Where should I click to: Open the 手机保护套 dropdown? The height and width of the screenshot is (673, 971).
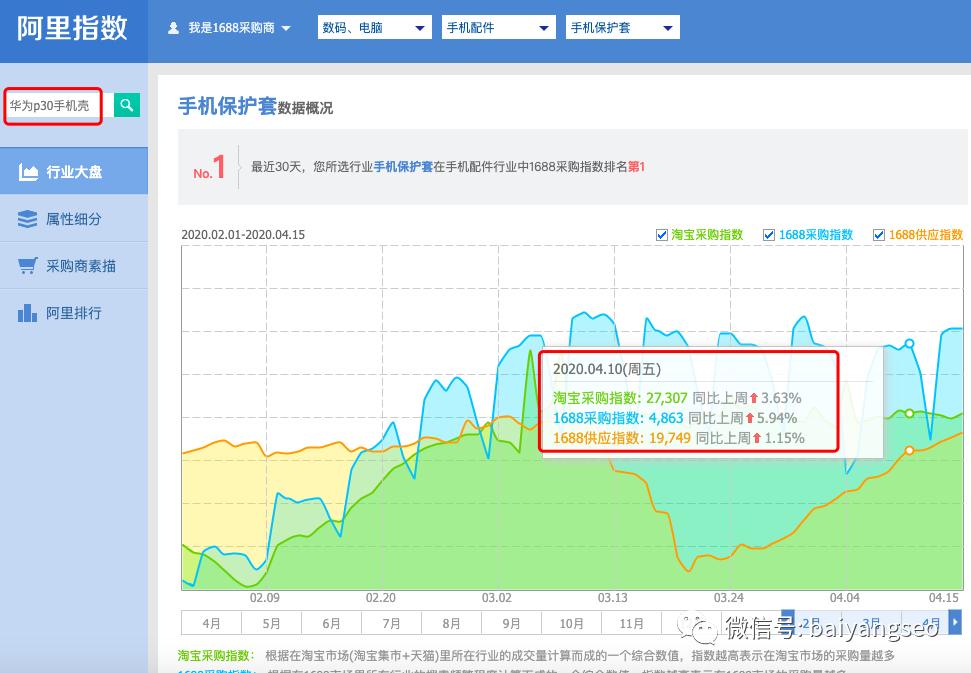[622, 27]
